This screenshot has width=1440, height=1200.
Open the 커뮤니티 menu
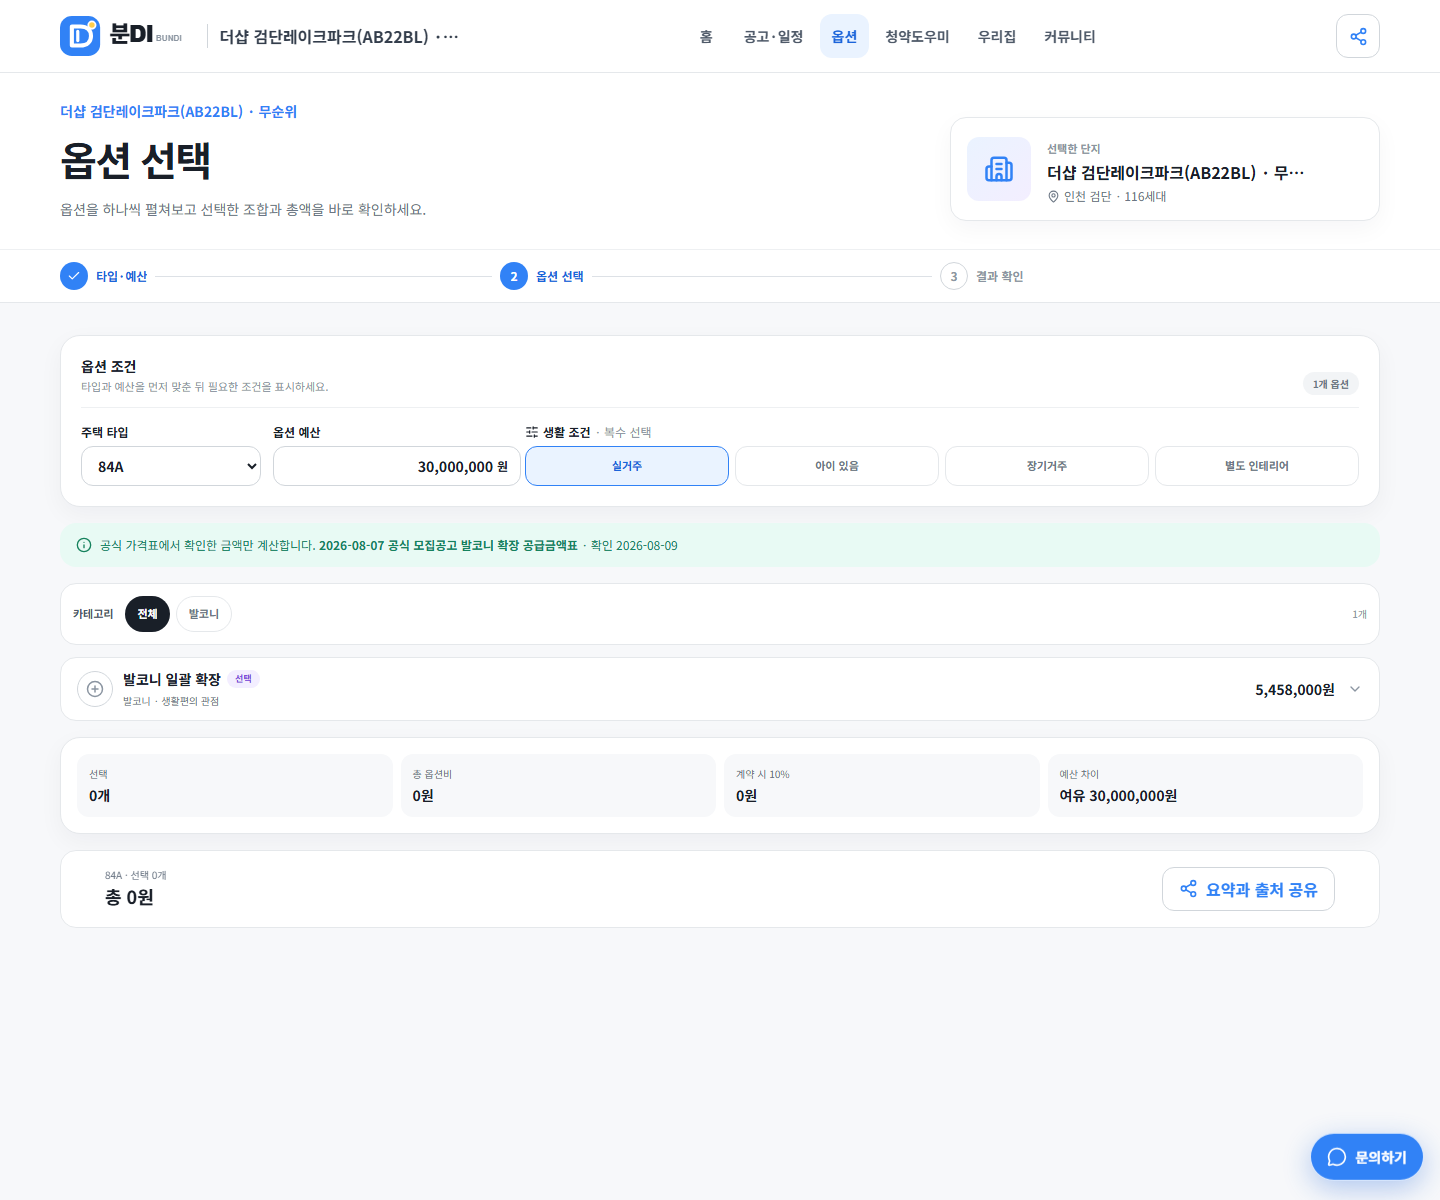tap(1070, 36)
